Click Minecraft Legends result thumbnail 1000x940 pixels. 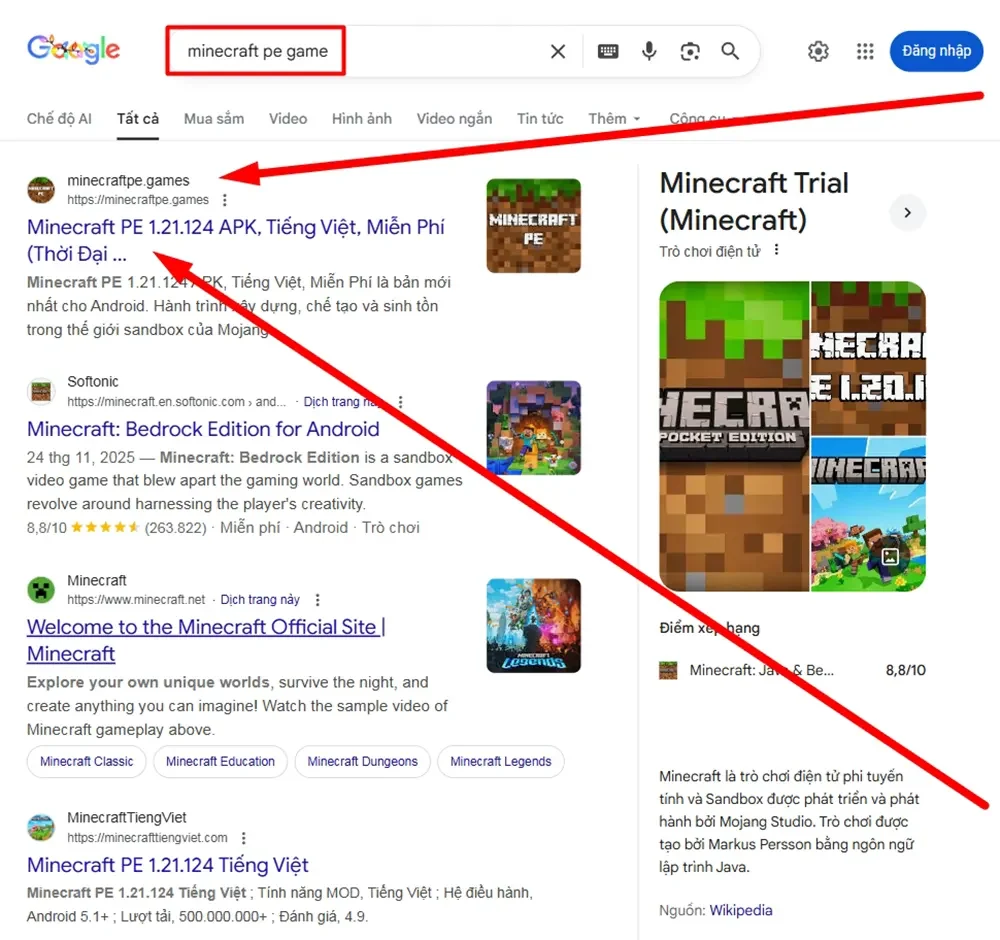coord(534,626)
